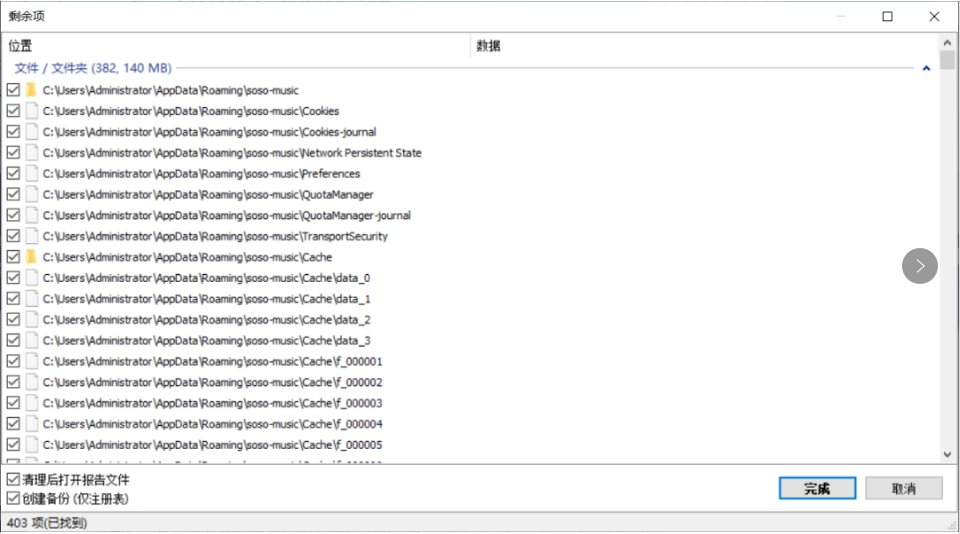Screen dimensions: 960x534
Task: Deselect the Preferences file checkbox
Action: click(x=13, y=173)
